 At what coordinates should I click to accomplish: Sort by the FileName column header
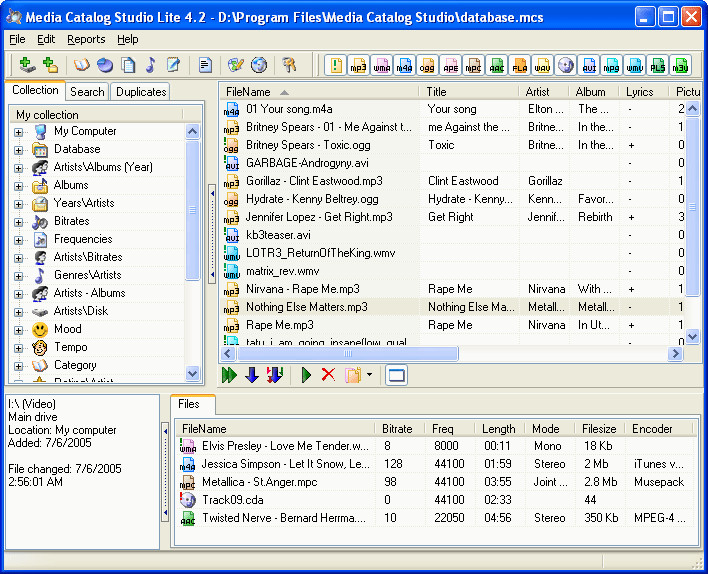click(x=320, y=92)
